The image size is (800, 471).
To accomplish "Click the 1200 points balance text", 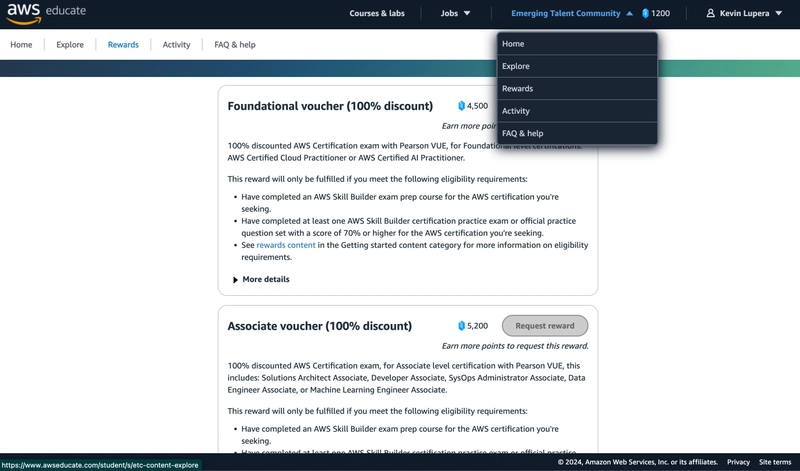I will click(x=661, y=13).
